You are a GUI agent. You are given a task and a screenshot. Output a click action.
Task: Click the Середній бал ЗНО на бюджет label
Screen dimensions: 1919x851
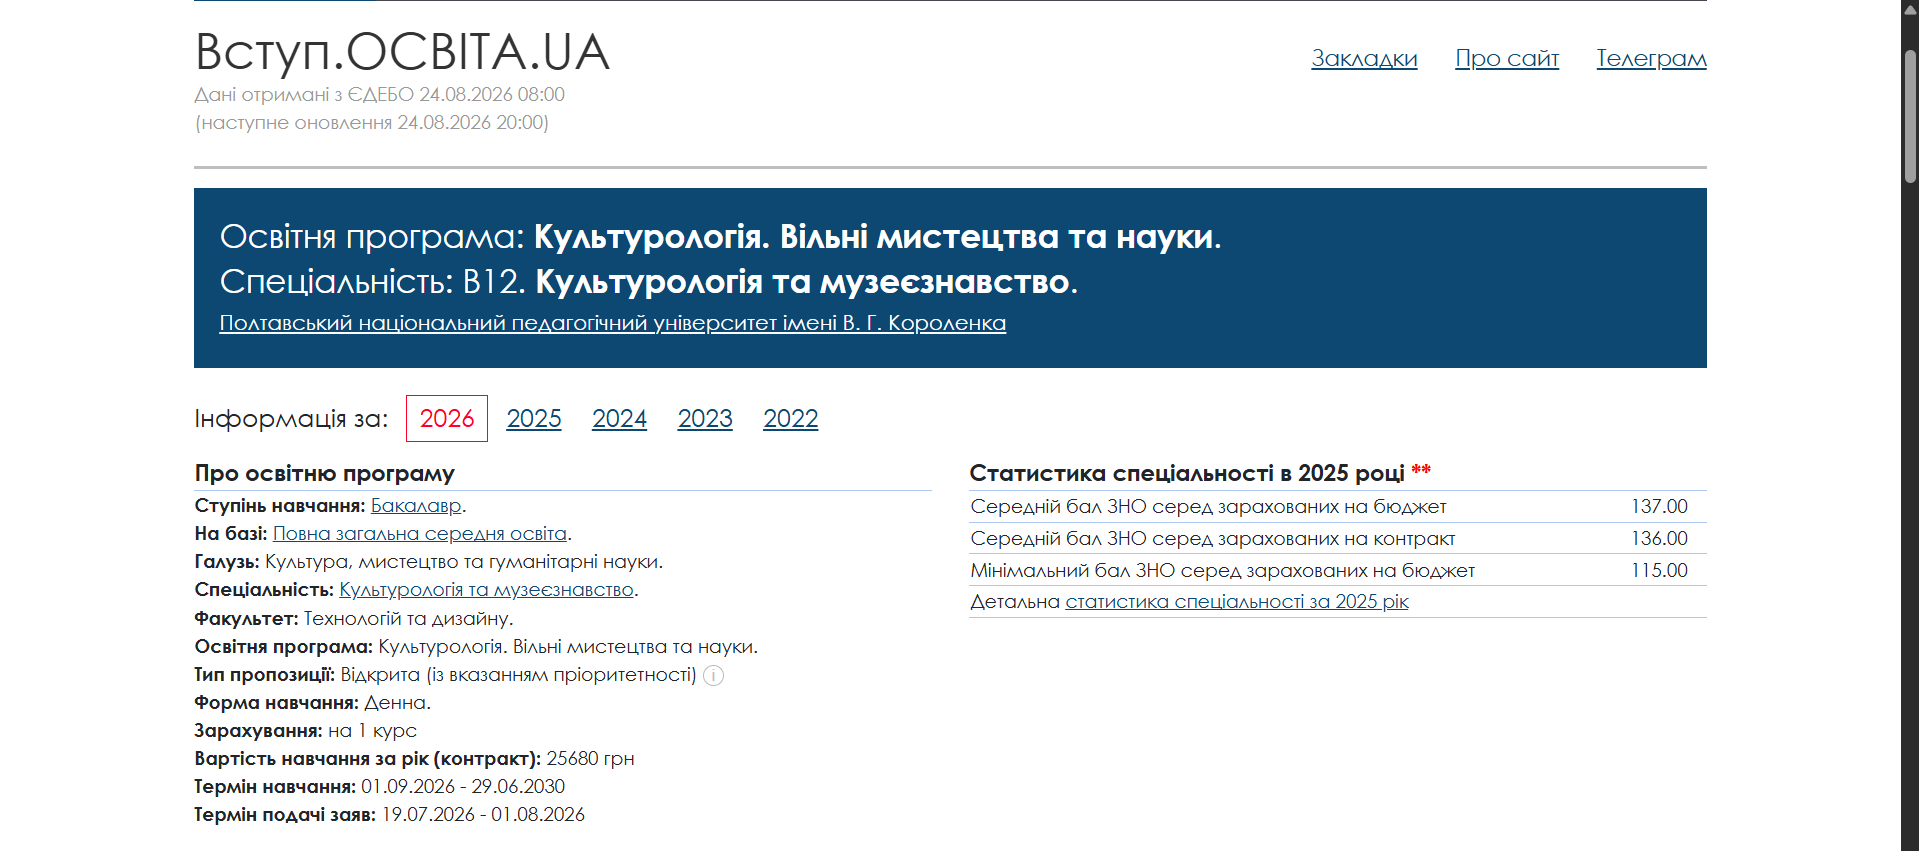[1208, 507]
